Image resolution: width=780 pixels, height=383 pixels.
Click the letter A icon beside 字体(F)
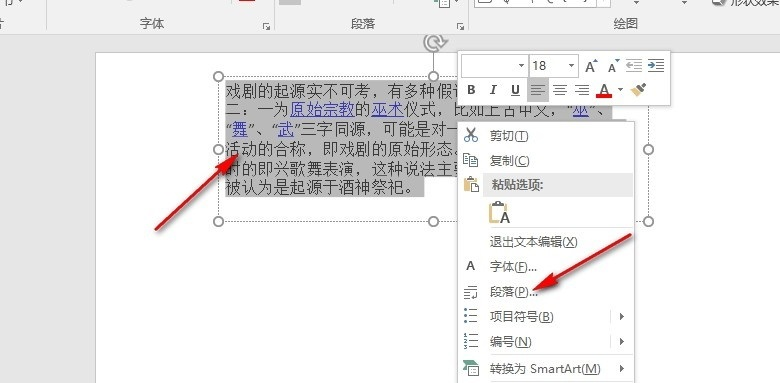(471, 266)
